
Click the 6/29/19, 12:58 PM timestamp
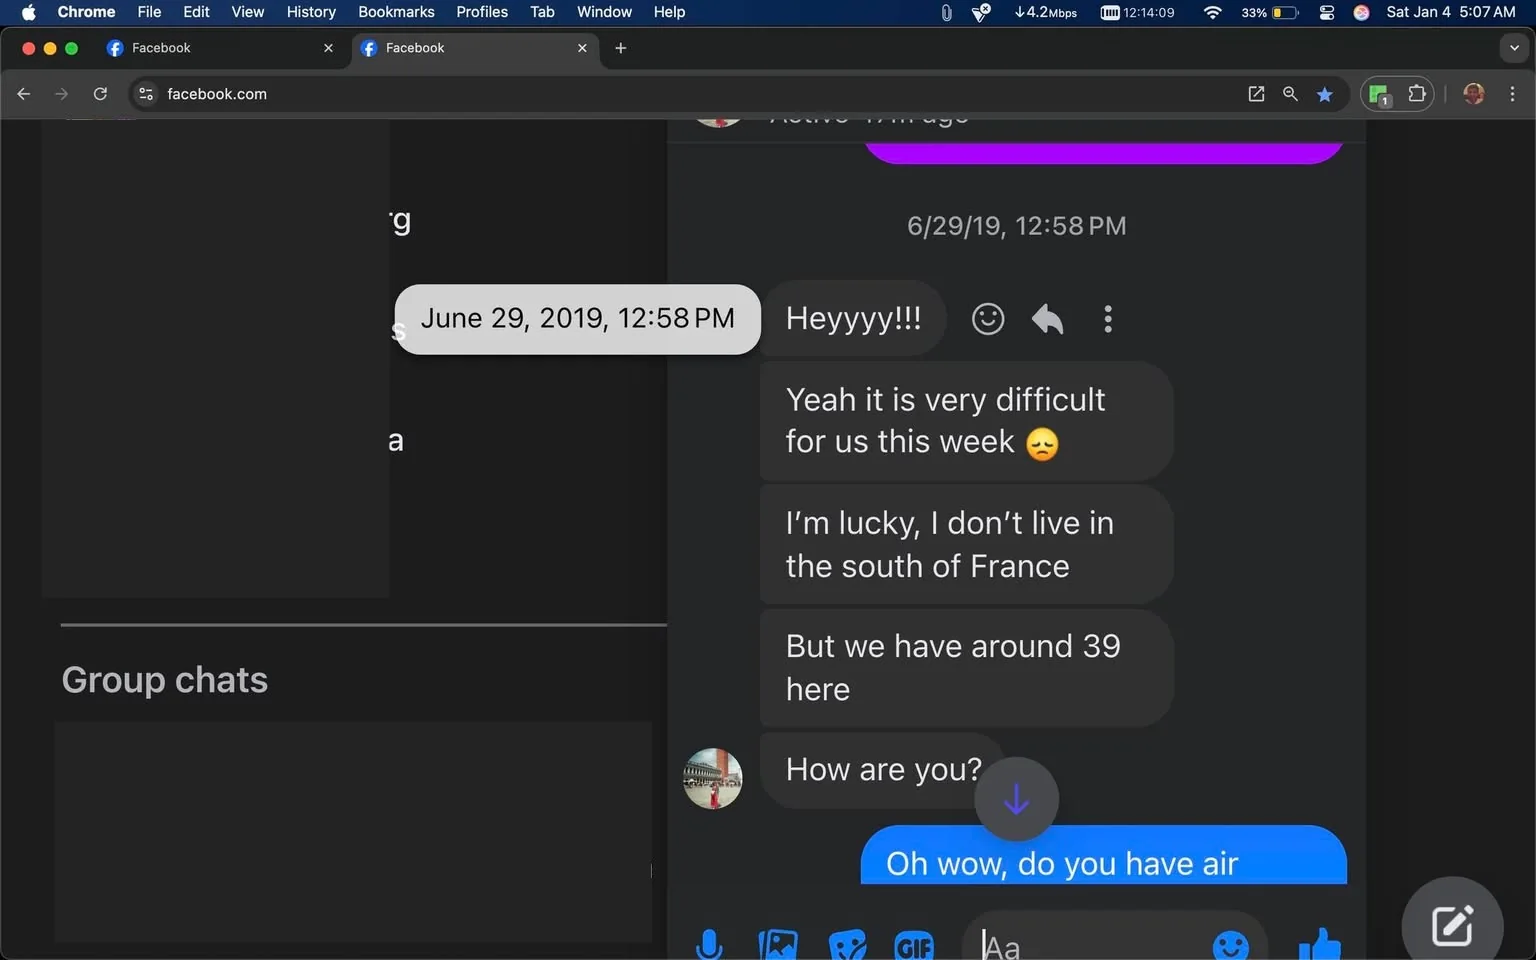tap(1016, 226)
